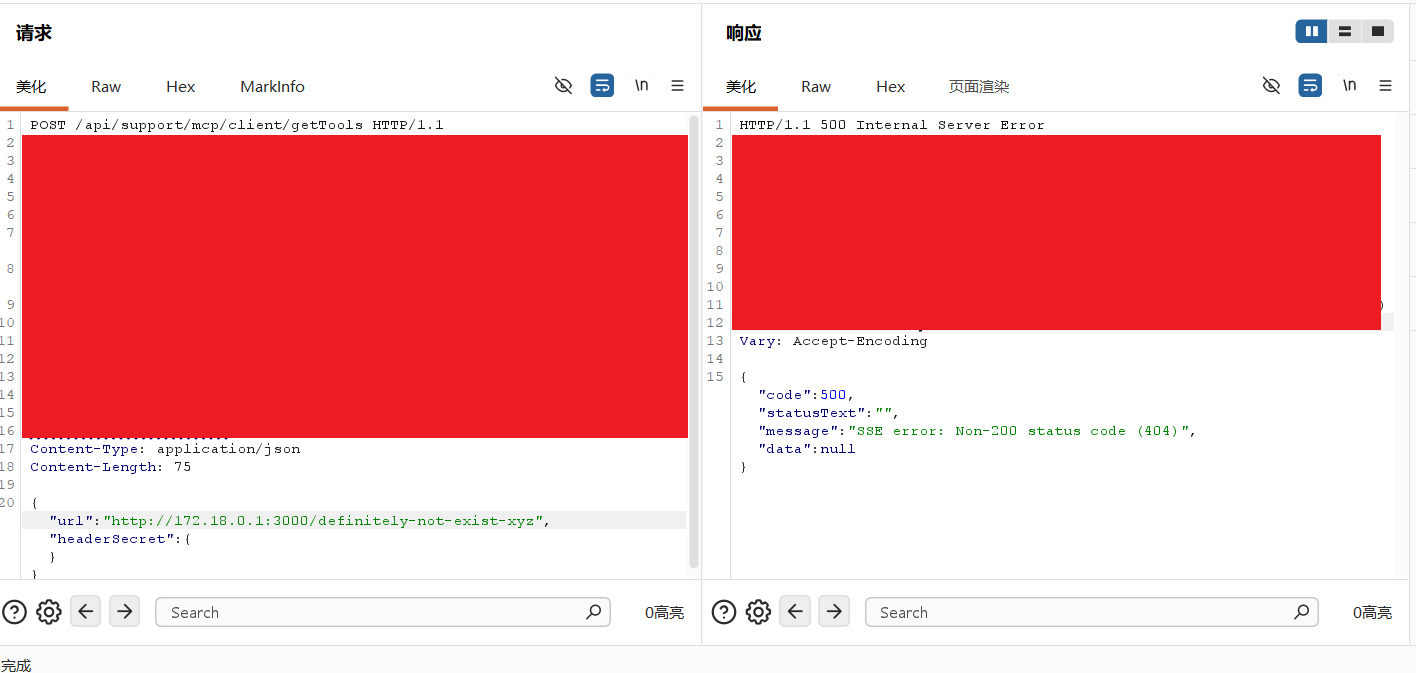Open the MarkInfo tab in request
The height and width of the screenshot is (673, 1416).
click(272, 87)
